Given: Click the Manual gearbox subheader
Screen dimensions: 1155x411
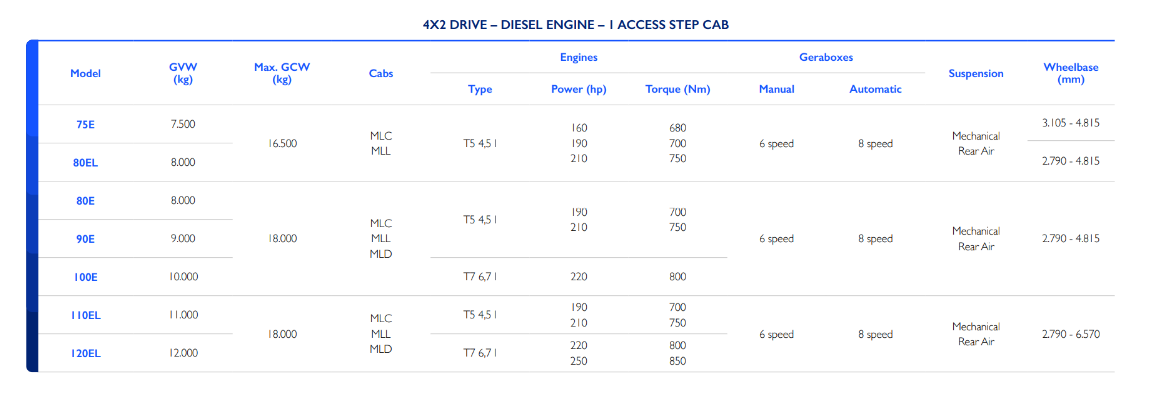Looking at the screenshot, I should tap(776, 89).
